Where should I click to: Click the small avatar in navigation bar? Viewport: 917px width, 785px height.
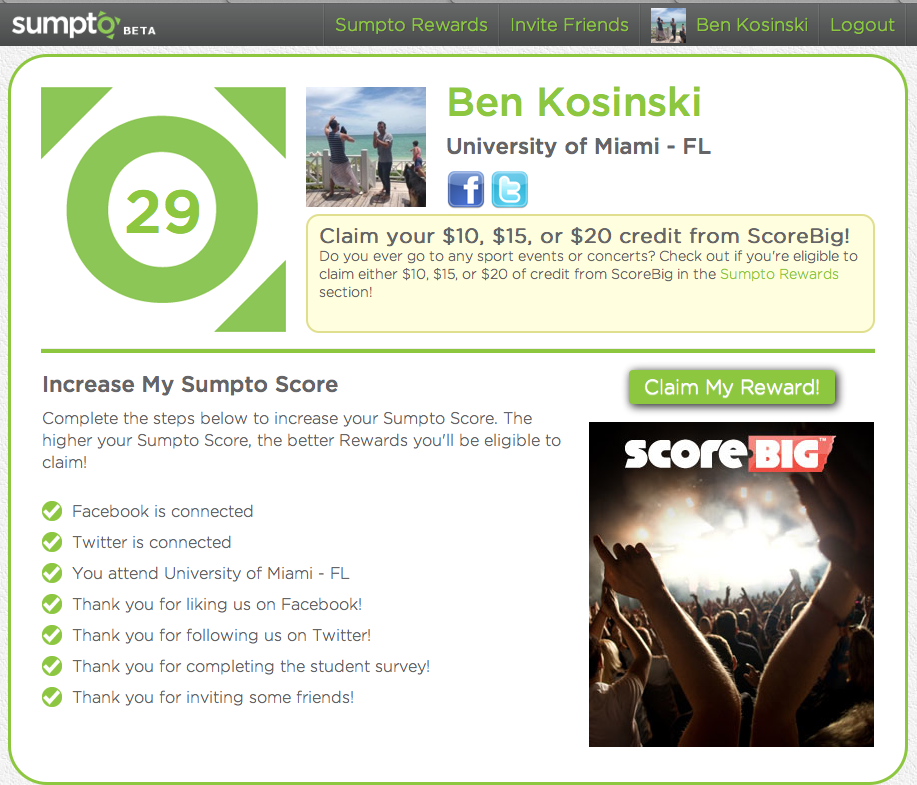point(668,25)
